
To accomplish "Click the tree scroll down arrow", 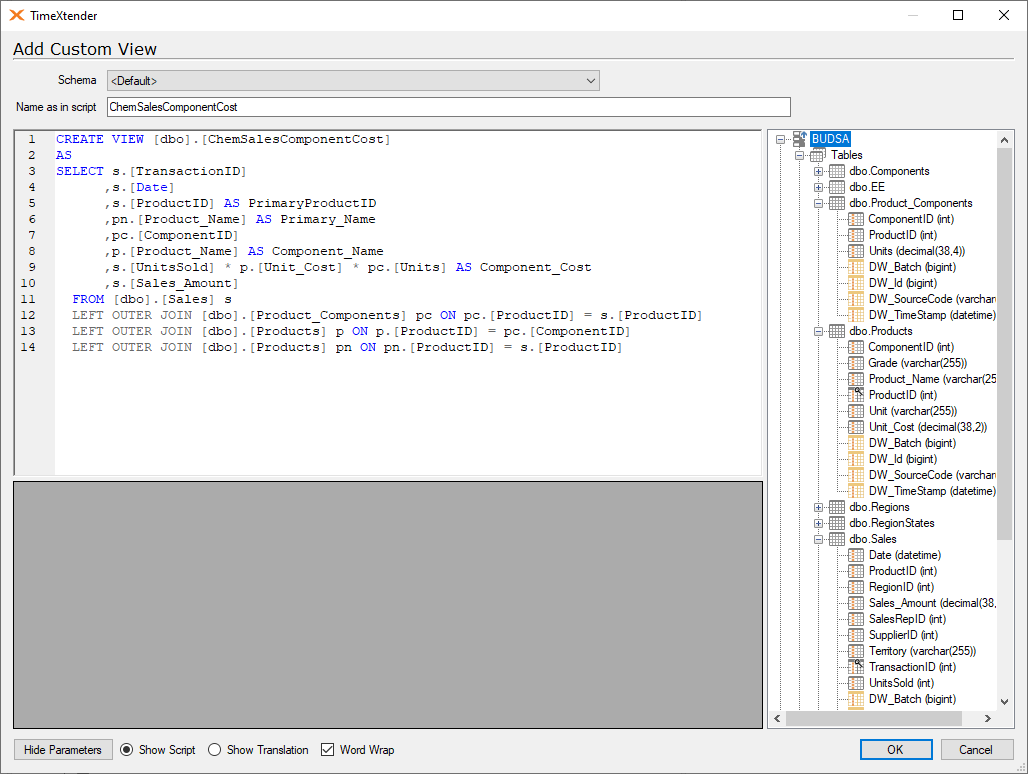I will point(1004,701).
